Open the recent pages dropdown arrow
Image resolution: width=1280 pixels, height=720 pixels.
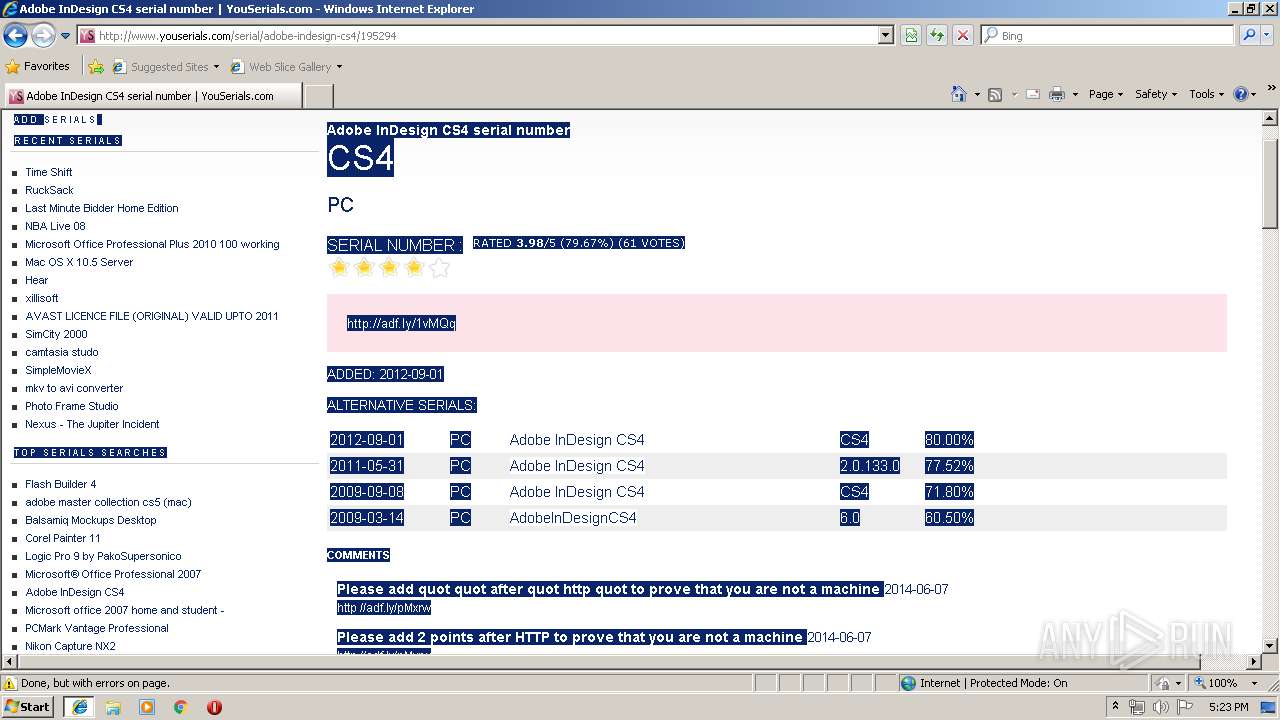(x=65, y=36)
